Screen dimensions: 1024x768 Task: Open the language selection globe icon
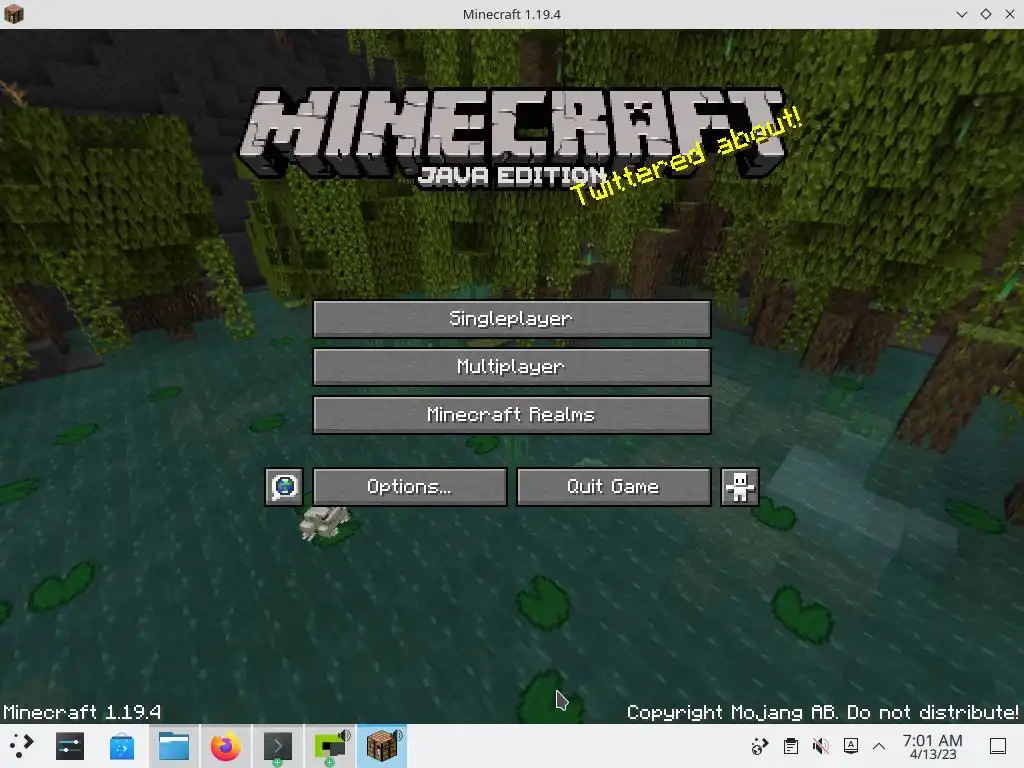point(284,487)
